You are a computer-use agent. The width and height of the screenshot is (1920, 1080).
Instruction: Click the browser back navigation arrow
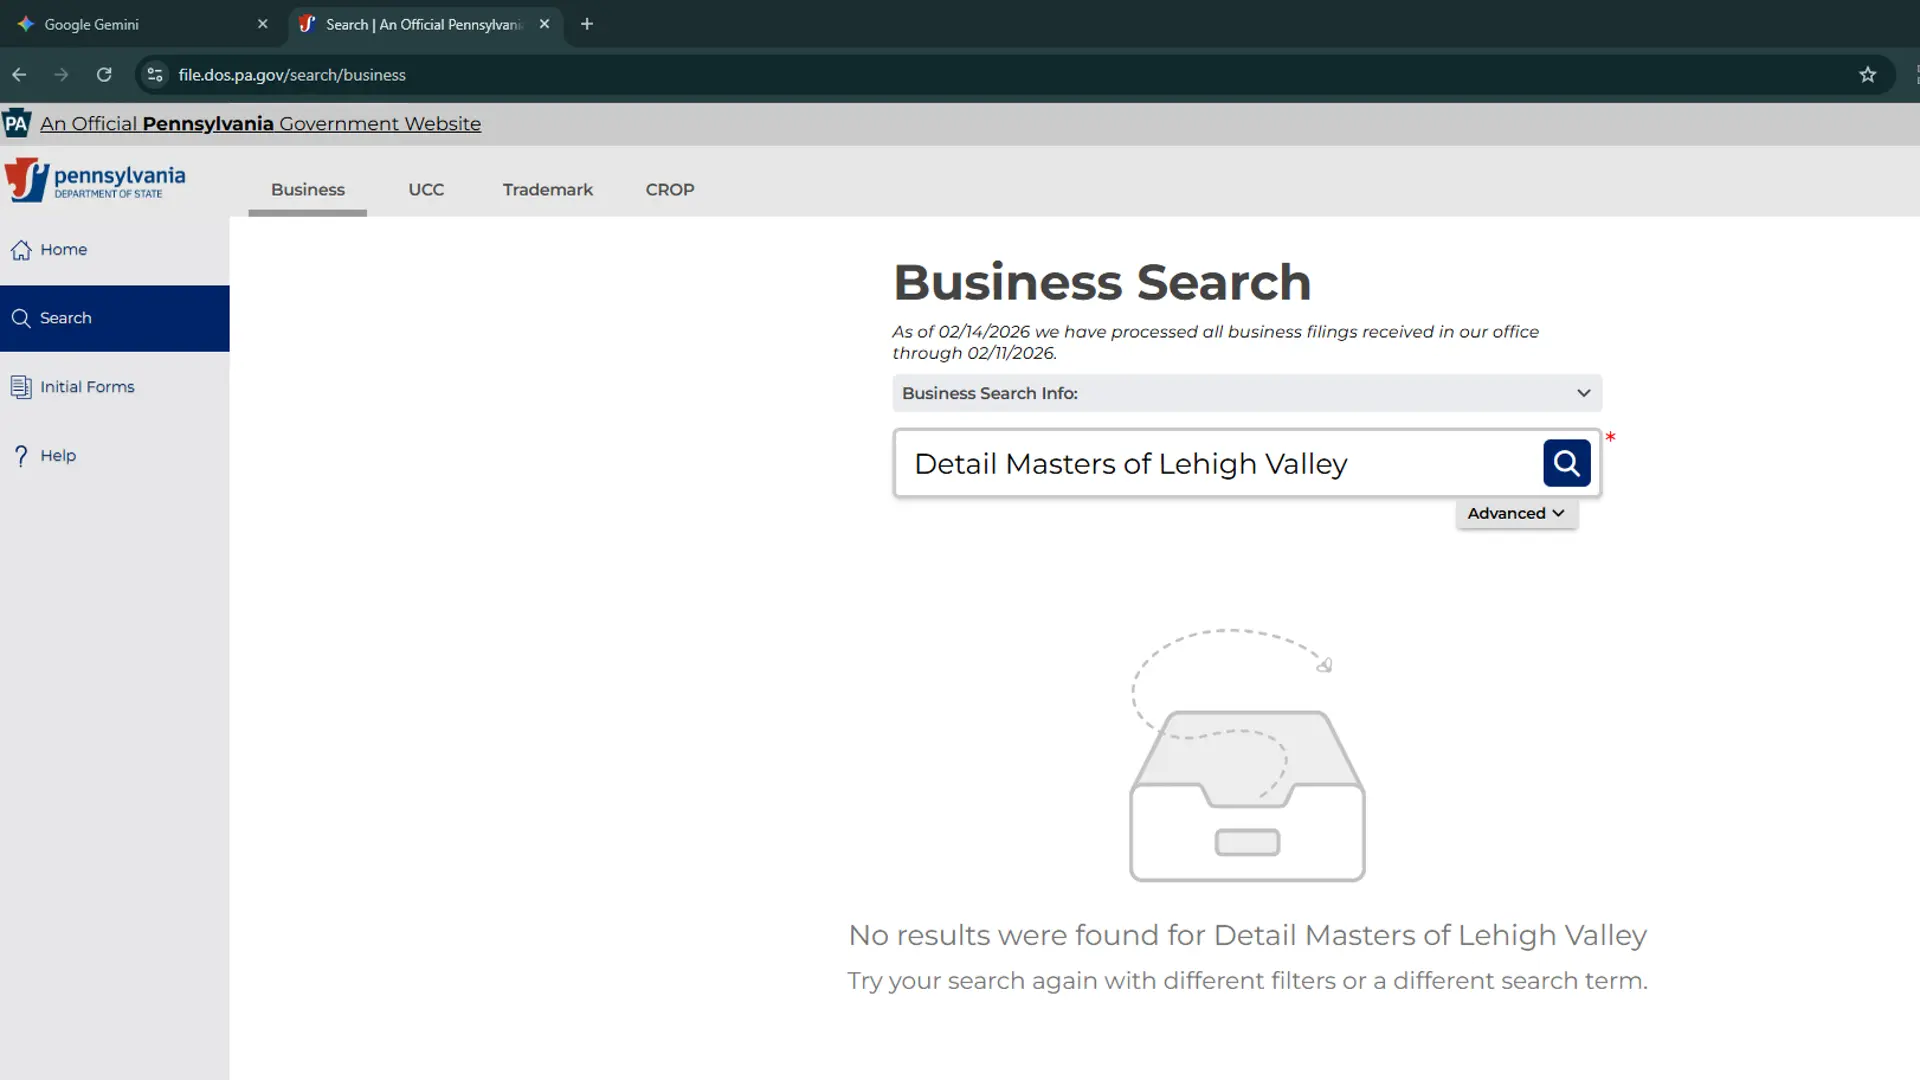pyautogui.click(x=19, y=74)
